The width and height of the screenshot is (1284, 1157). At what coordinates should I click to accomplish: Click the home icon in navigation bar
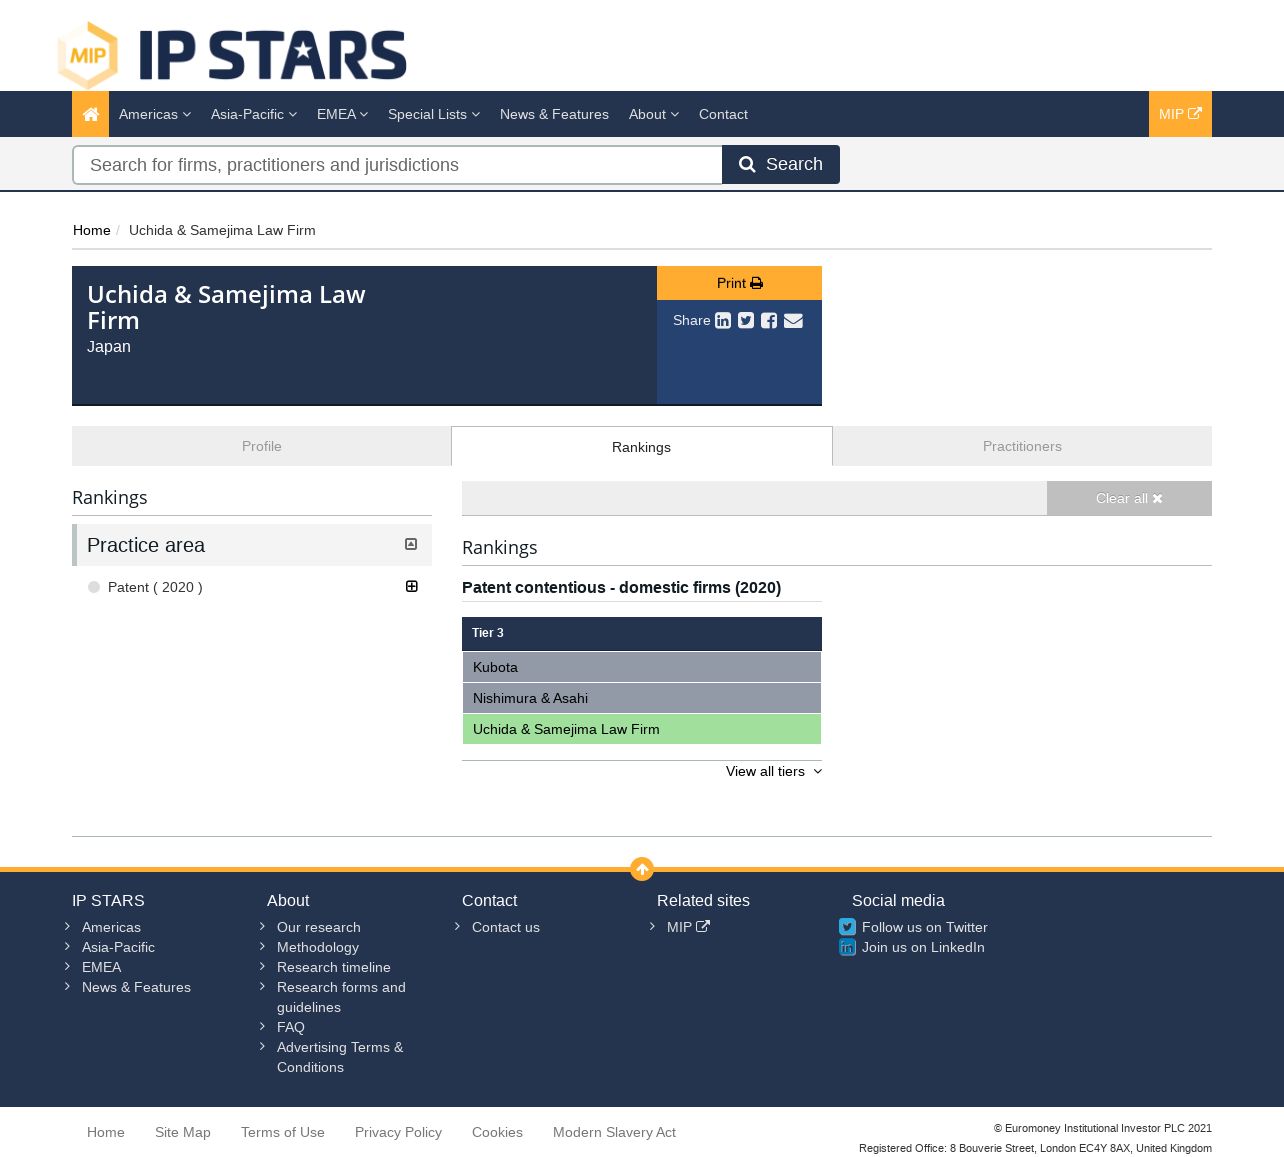click(90, 114)
